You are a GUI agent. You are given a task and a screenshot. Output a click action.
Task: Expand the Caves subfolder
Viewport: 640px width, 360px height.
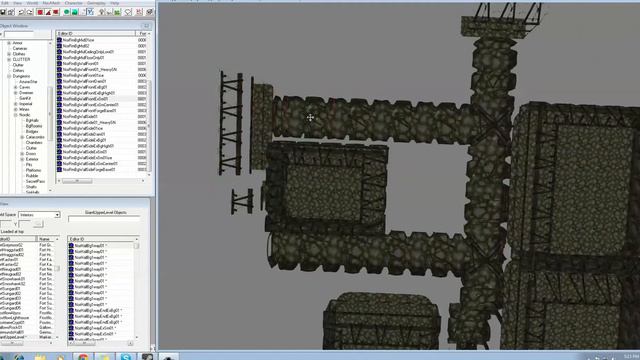coord(16,87)
